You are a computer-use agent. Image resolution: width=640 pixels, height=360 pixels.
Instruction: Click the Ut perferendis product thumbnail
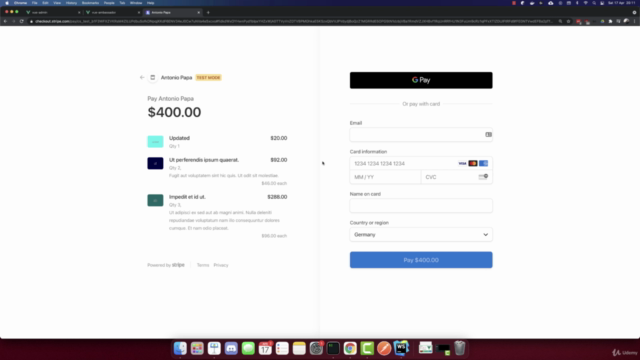point(155,163)
